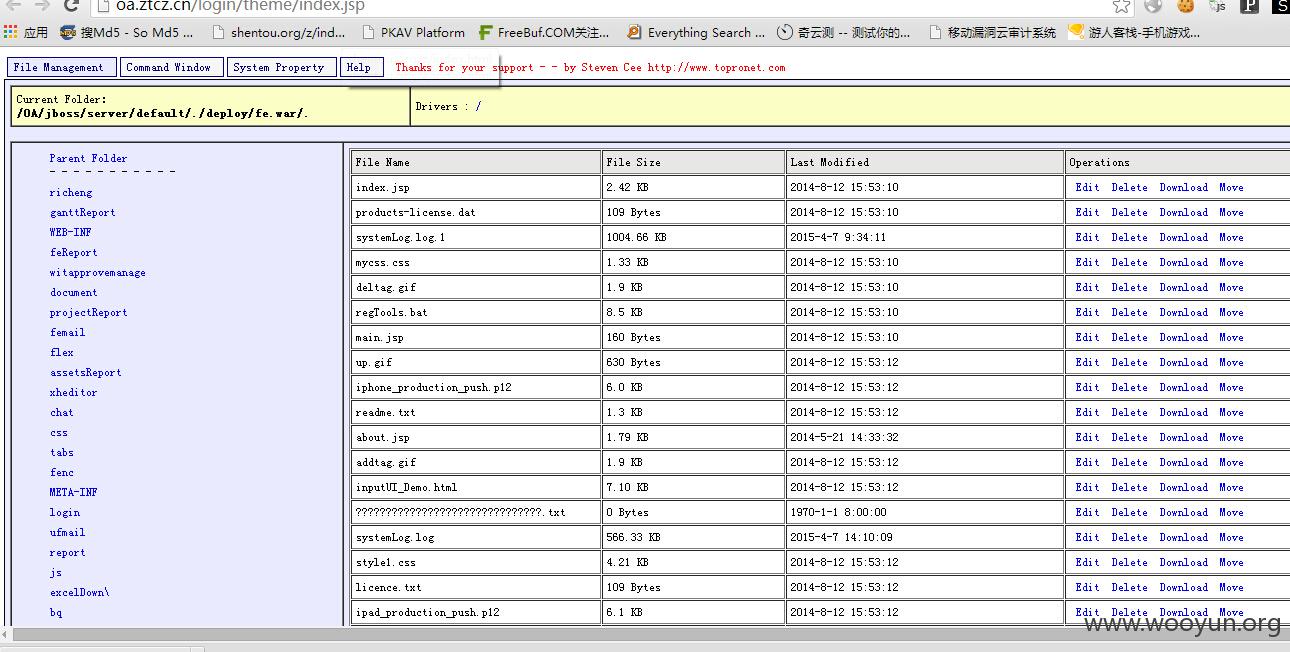1290x652 pixels.
Task: Open the report folder
Action: tap(68, 552)
